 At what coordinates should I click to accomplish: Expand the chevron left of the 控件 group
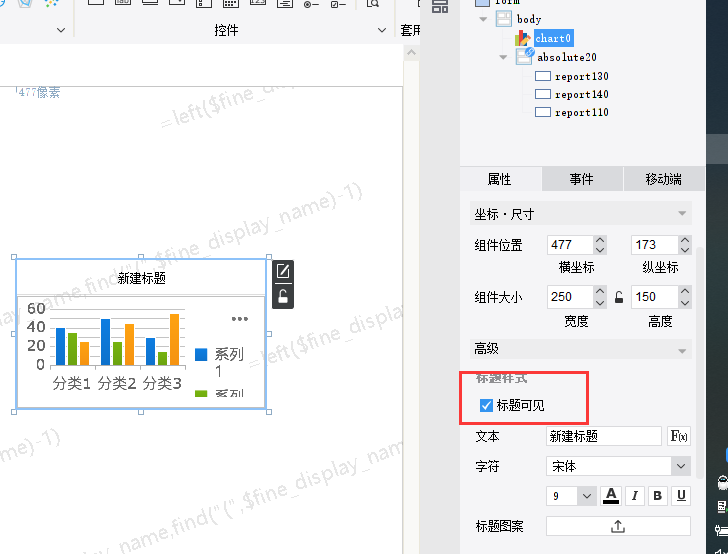point(61,30)
